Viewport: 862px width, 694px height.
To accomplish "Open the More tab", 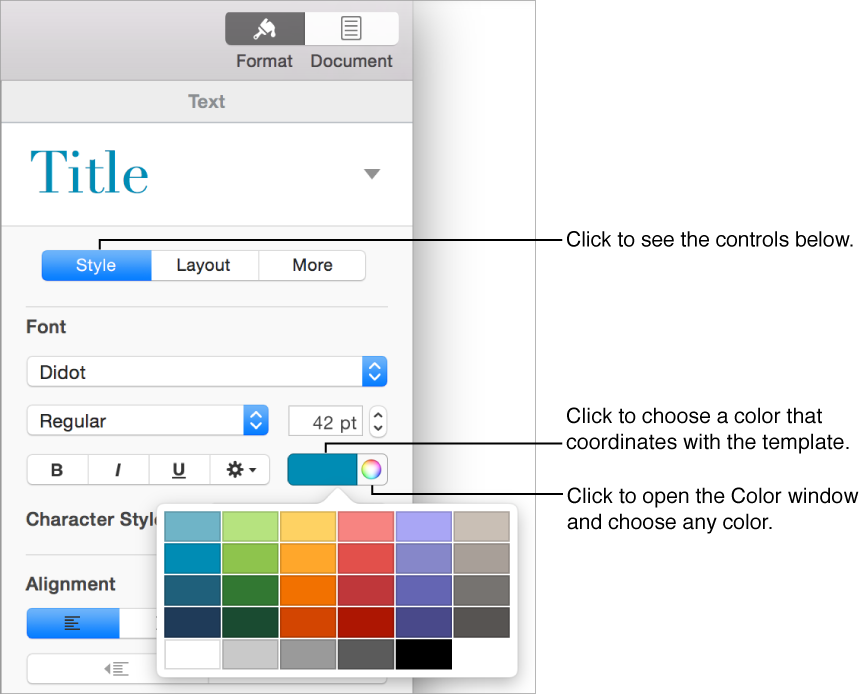I will pyautogui.click(x=312, y=265).
